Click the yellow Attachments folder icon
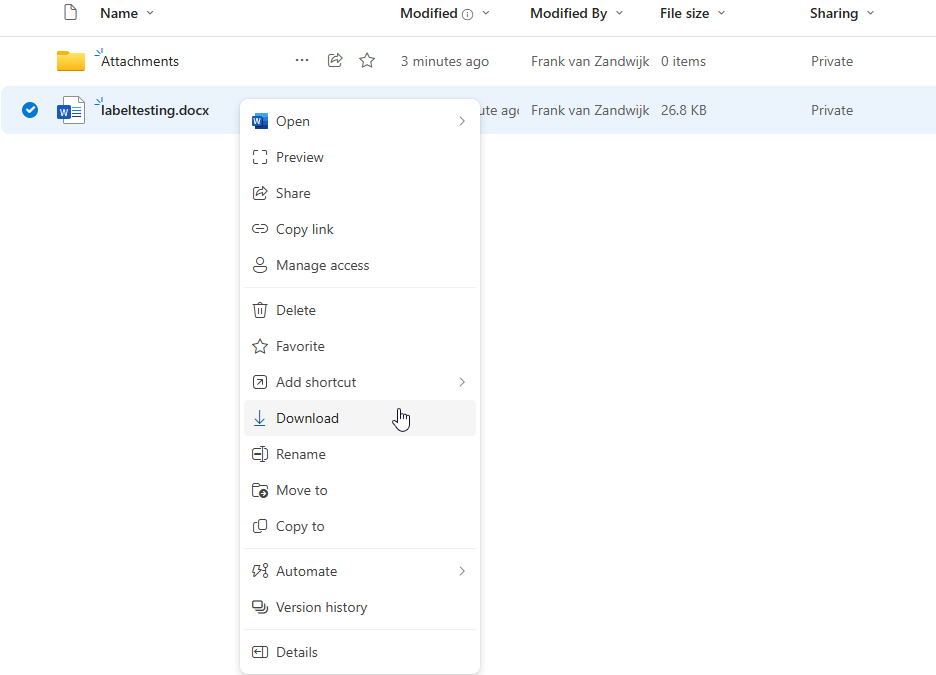Viewport: 936px width, 675px height. [71, 61]
